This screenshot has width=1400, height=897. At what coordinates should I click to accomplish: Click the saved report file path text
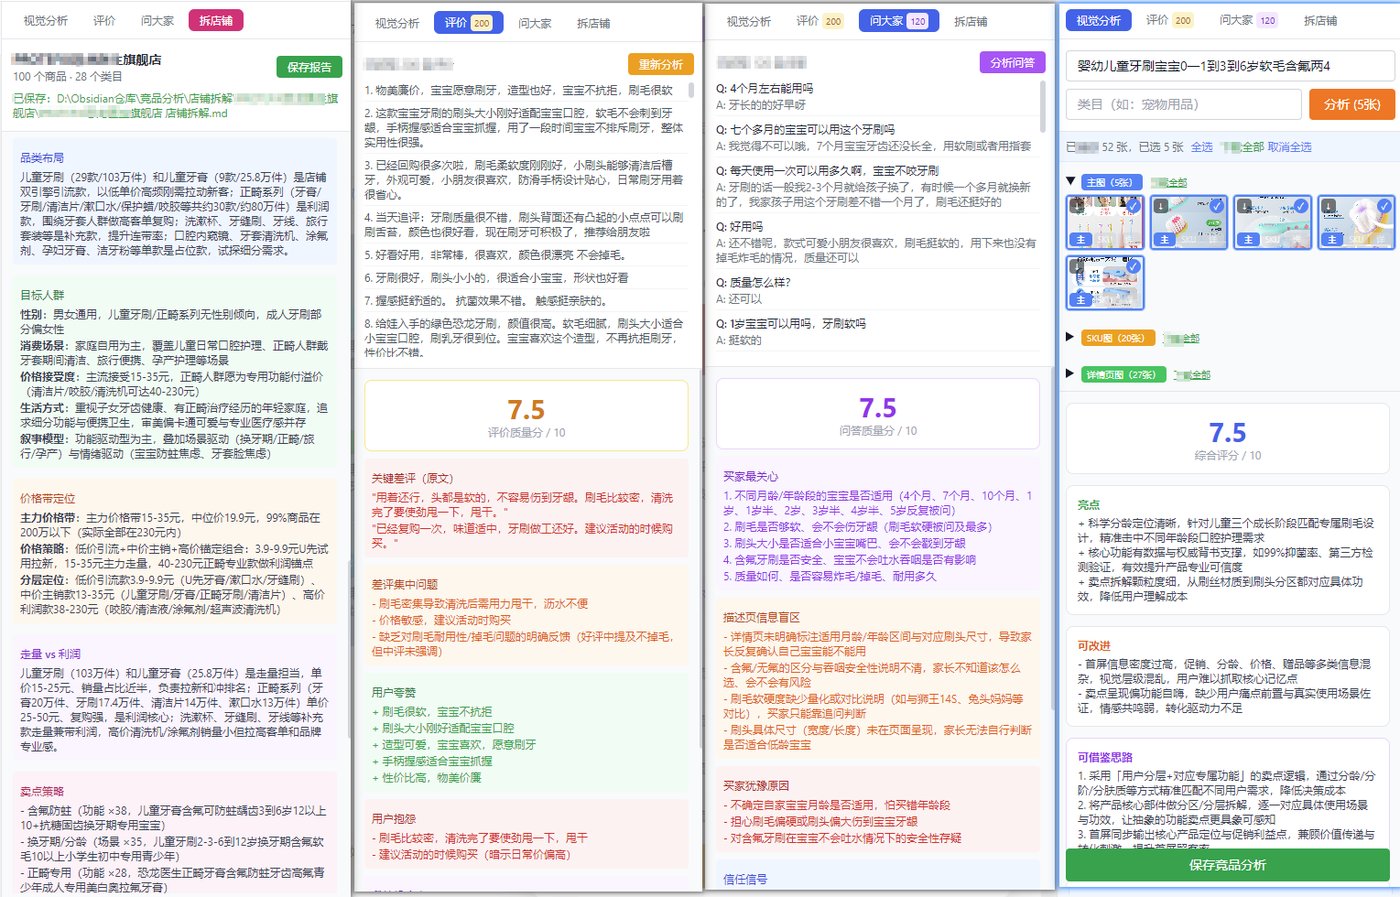pos(175,106)
